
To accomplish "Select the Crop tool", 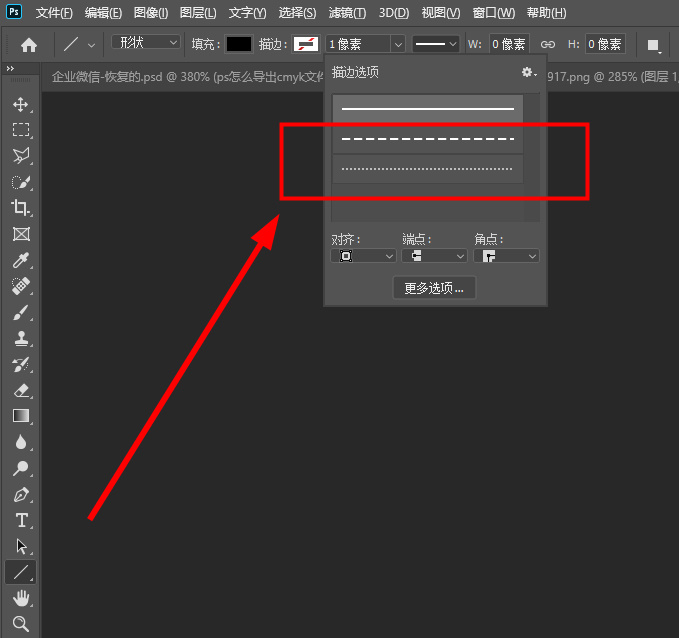I will [x=20, y=208].
